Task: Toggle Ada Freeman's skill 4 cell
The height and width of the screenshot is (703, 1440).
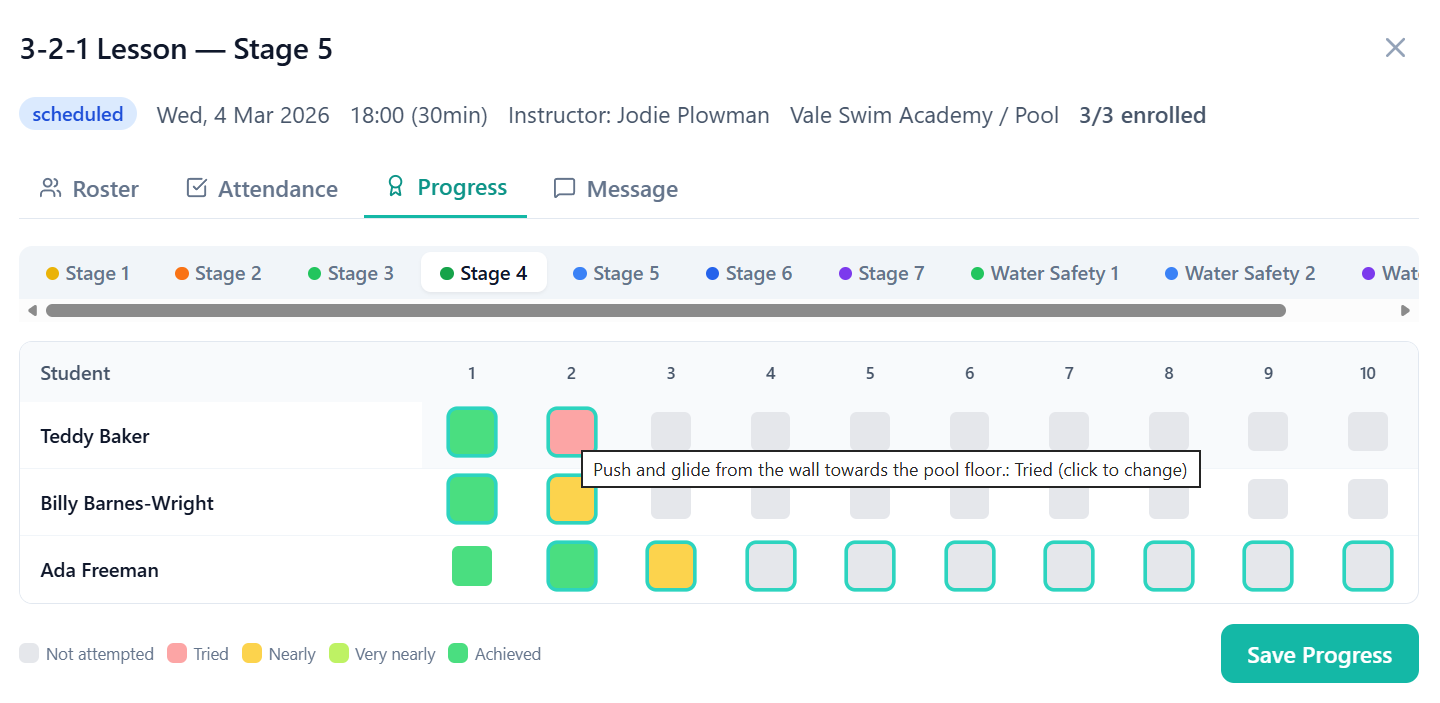Action: [x=770, y=566]
